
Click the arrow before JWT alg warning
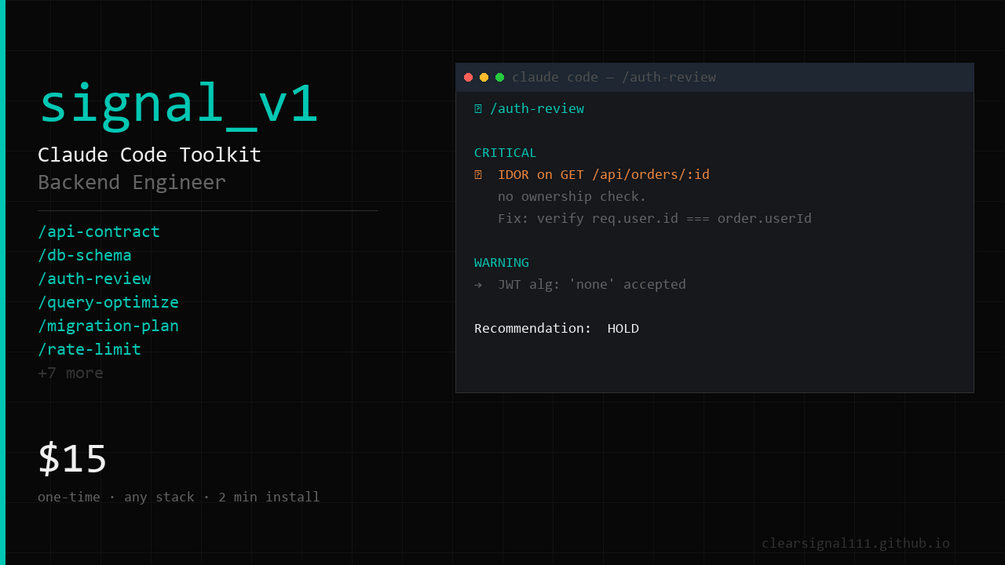tap(478, 285)
